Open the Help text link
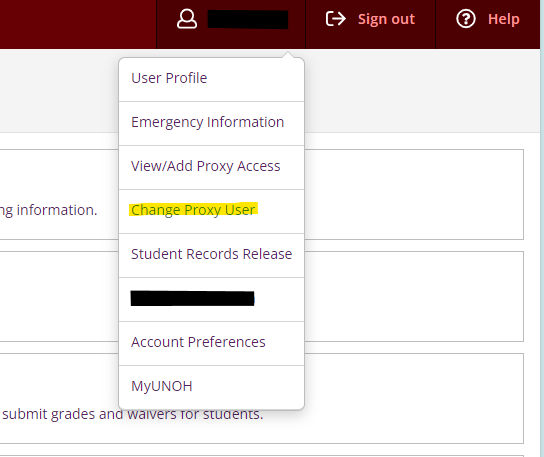Viewport: 544px width, 457px height. 504,19
